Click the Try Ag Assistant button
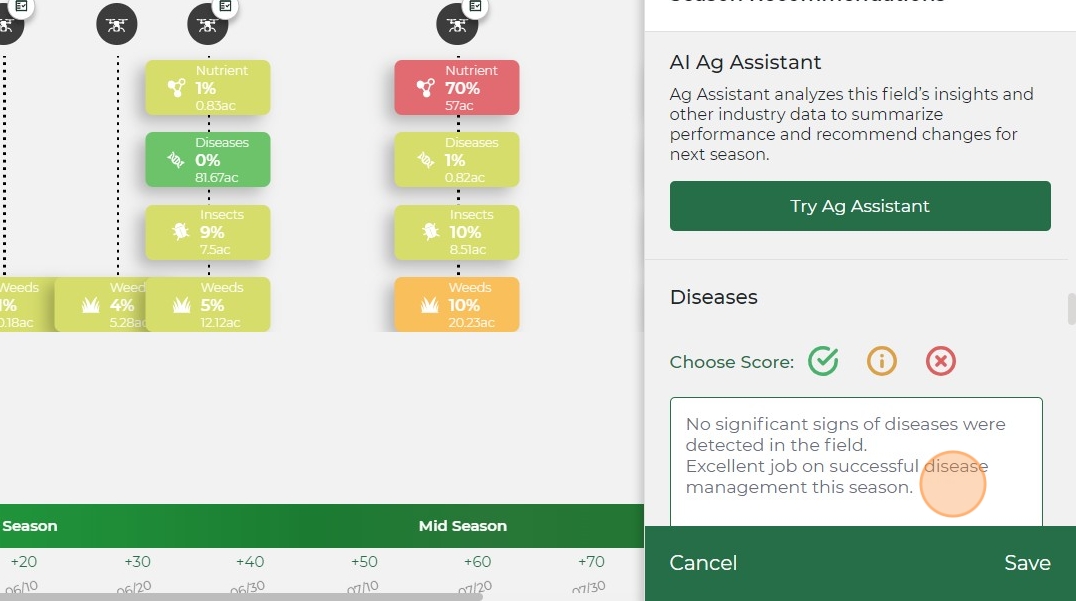This screenshot has height=601, width=1076. 860,206
